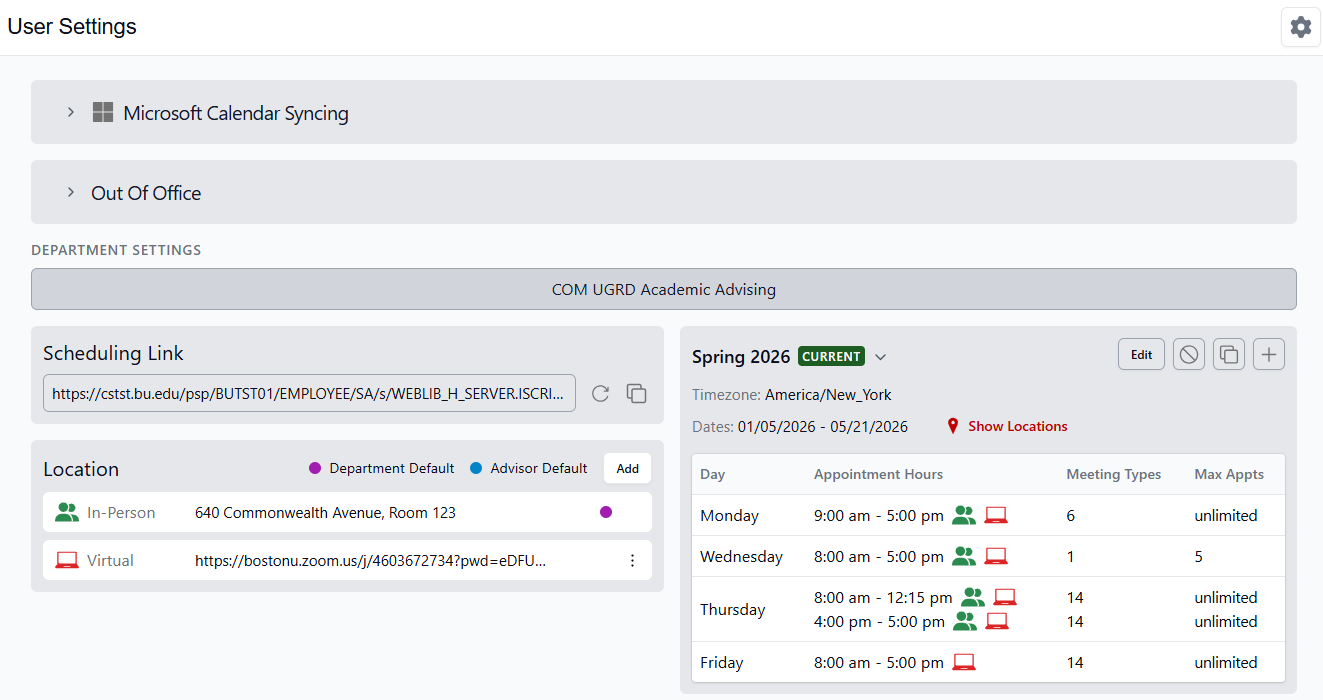
Task: Click the CURRENT badge next to Spring 2026
Action: pyautogui.click(x=831, y=356)
